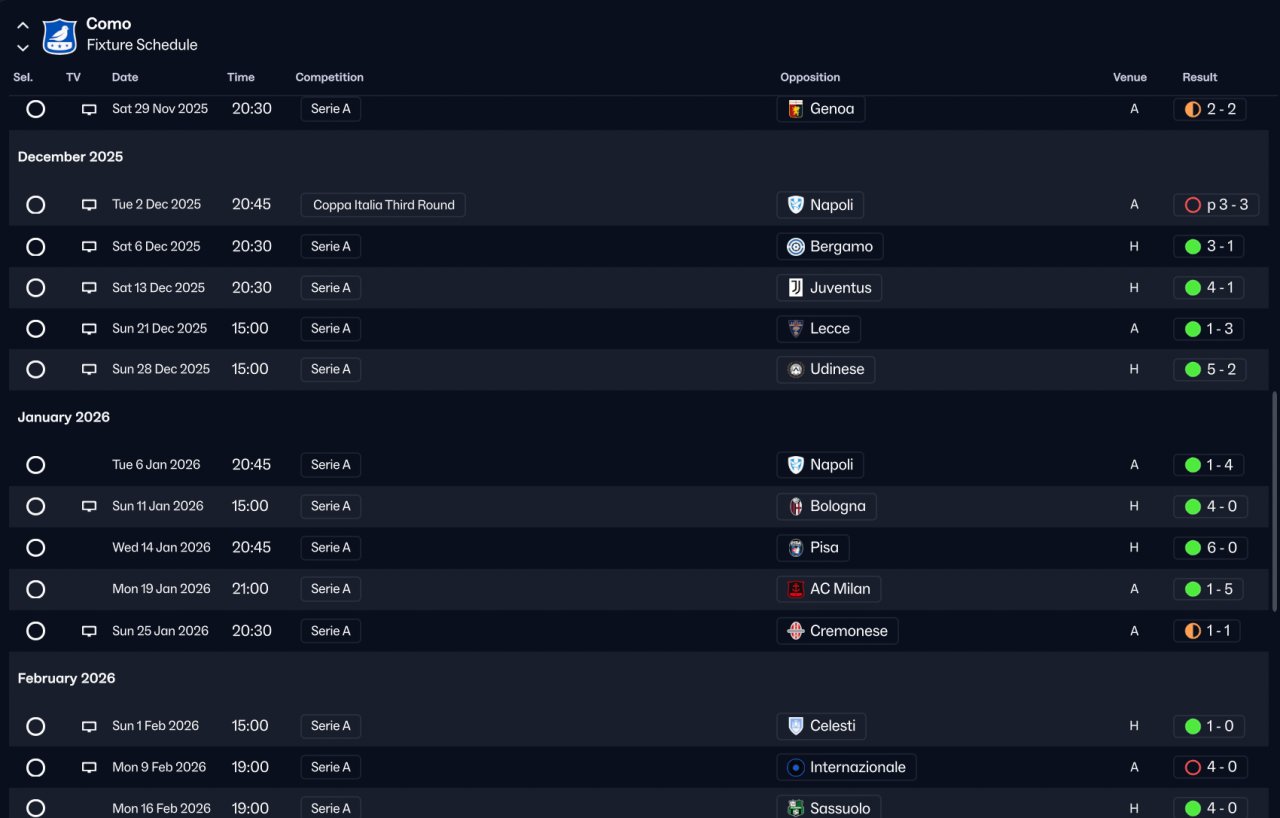Click the vertical scrollbar on the fixture list
This screenshot has width=1280, height=818.
(1273, 501)
